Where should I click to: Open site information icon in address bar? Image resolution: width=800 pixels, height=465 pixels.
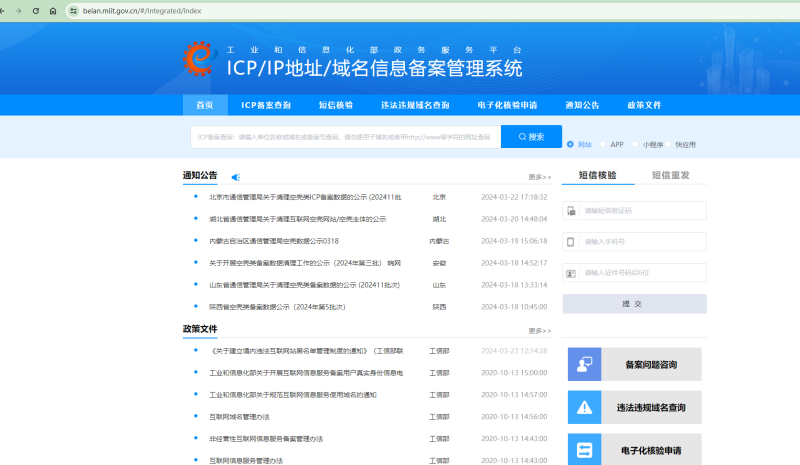[73, 11]
